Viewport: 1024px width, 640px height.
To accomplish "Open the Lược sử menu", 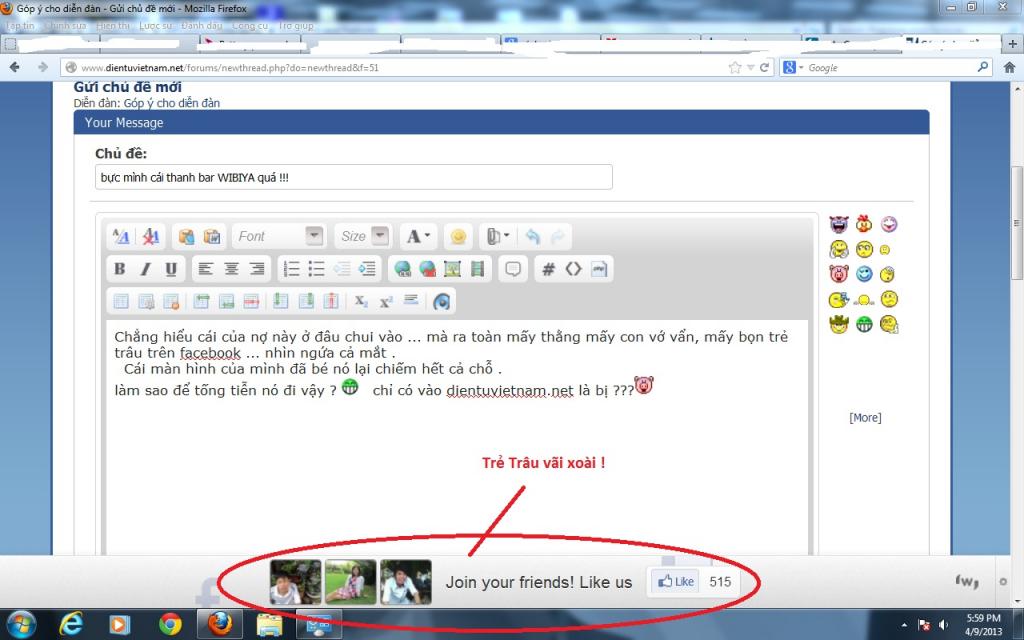I will (155, 25).
